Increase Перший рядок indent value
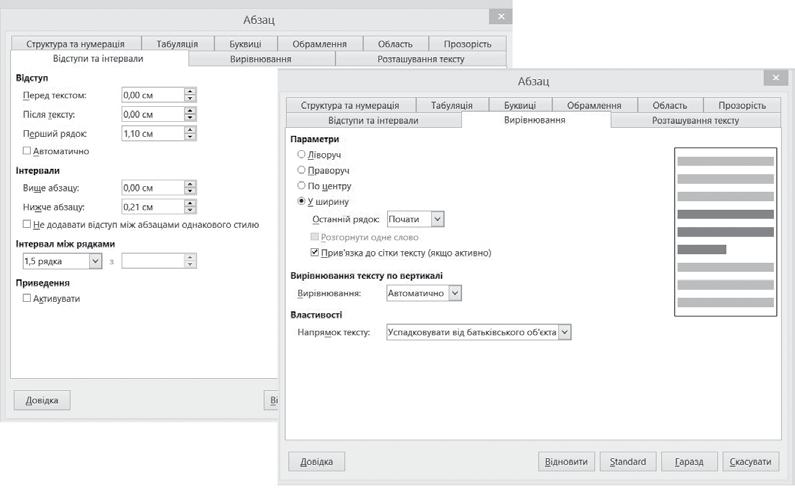The height and width of the screenshot is (497, 795). tap(190, 130)
